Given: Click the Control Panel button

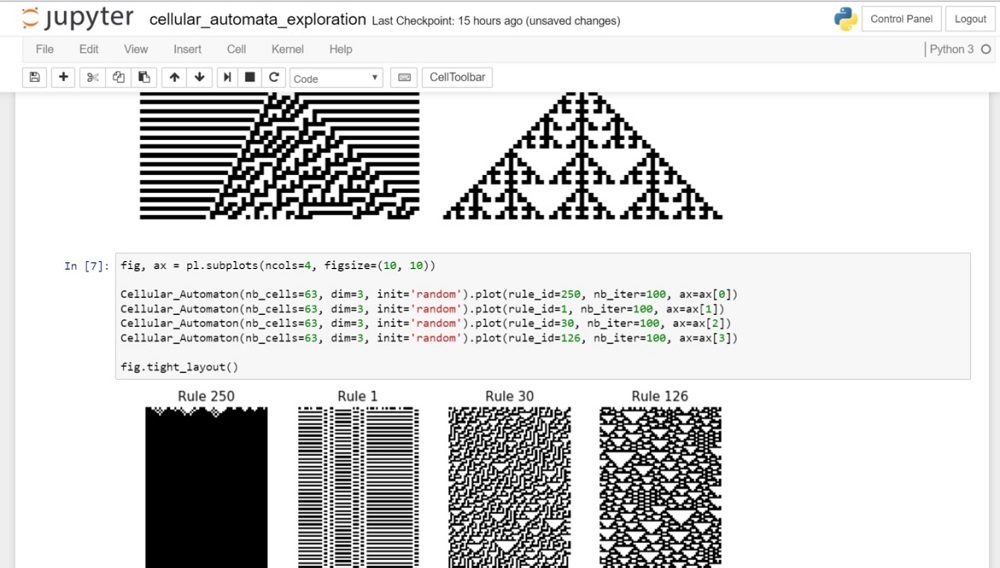Looking at the screenshot, I should [x=901, y=19].
